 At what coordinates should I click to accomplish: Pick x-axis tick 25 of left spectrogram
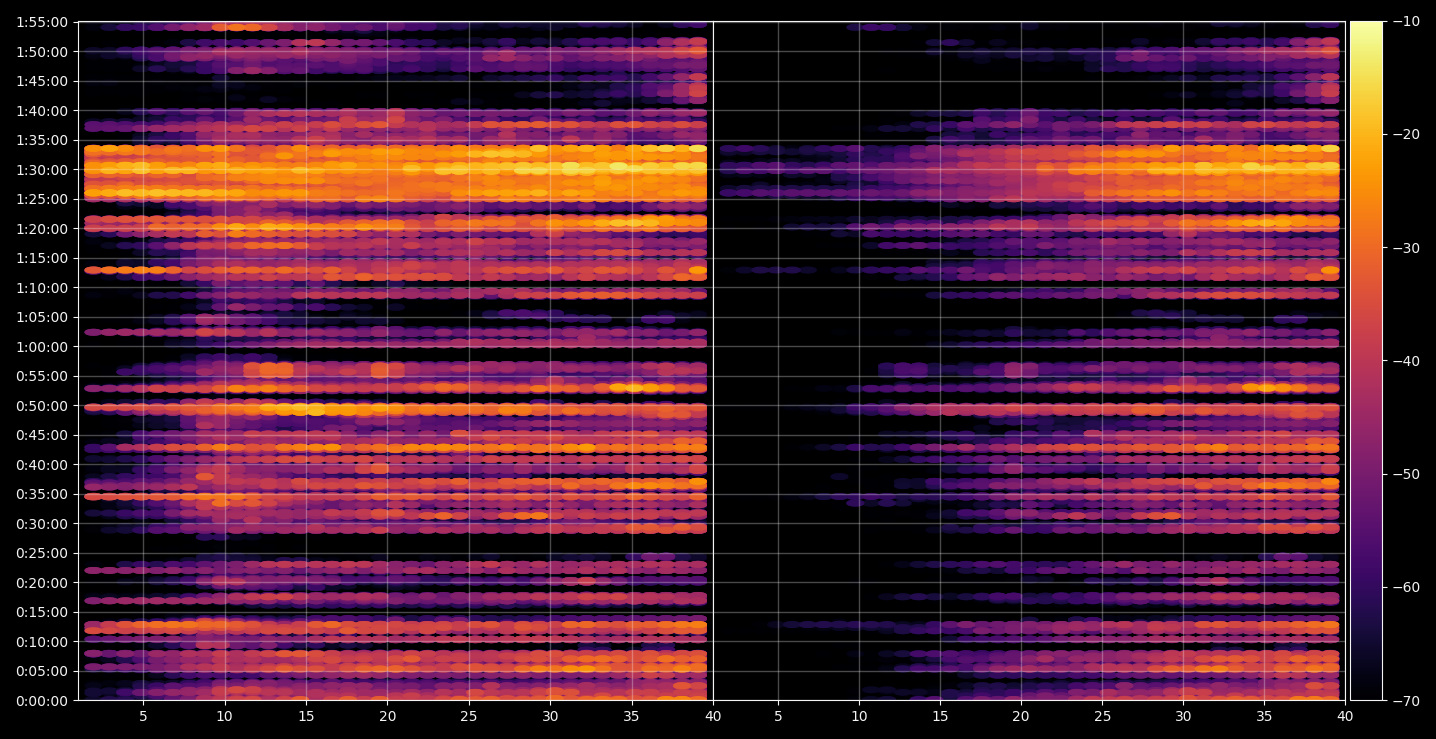(469, 717)
